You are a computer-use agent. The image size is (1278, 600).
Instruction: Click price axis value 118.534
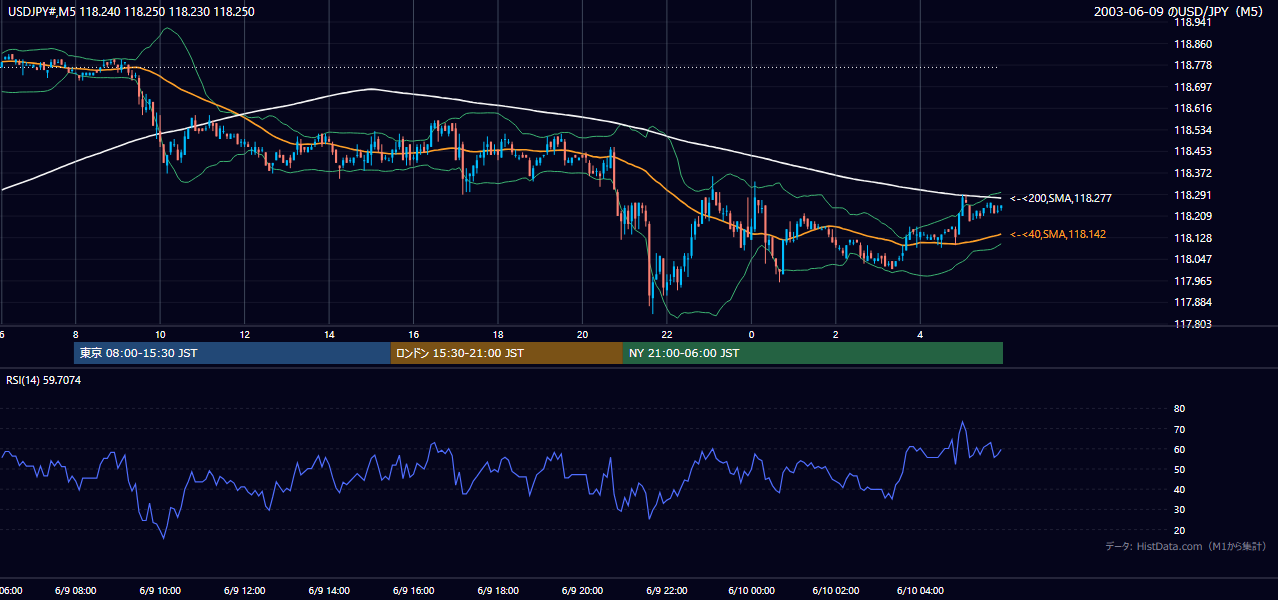(x=1194, y=130)
